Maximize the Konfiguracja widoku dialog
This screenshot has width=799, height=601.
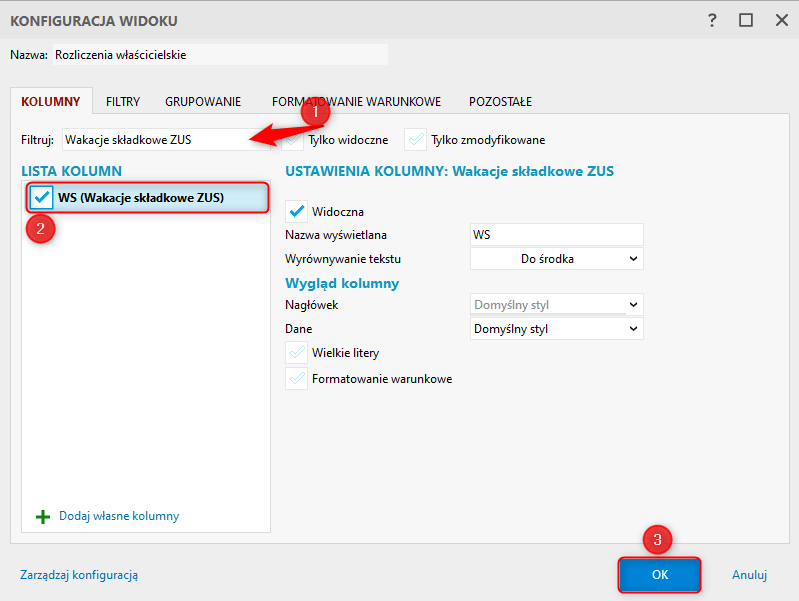click(746, 20)
